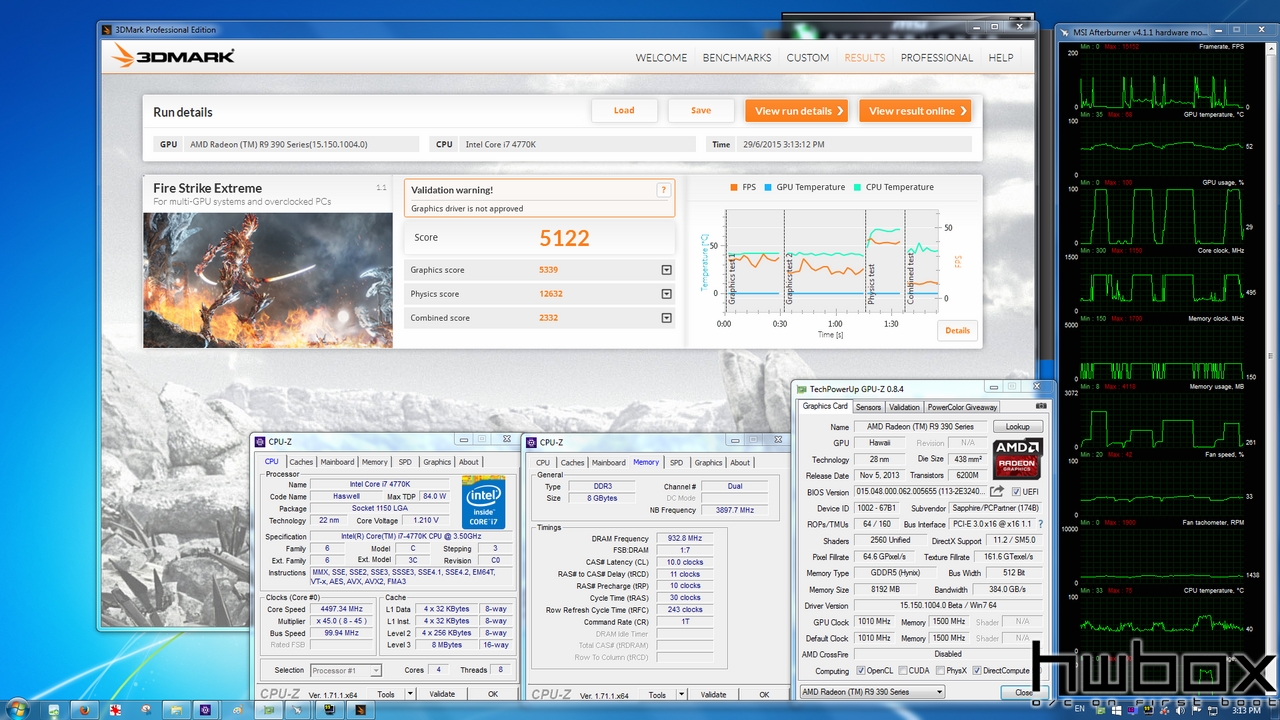Viewport: 1280px width, 720px height.
Task: Click View result online button
Action: coord(915,111)
